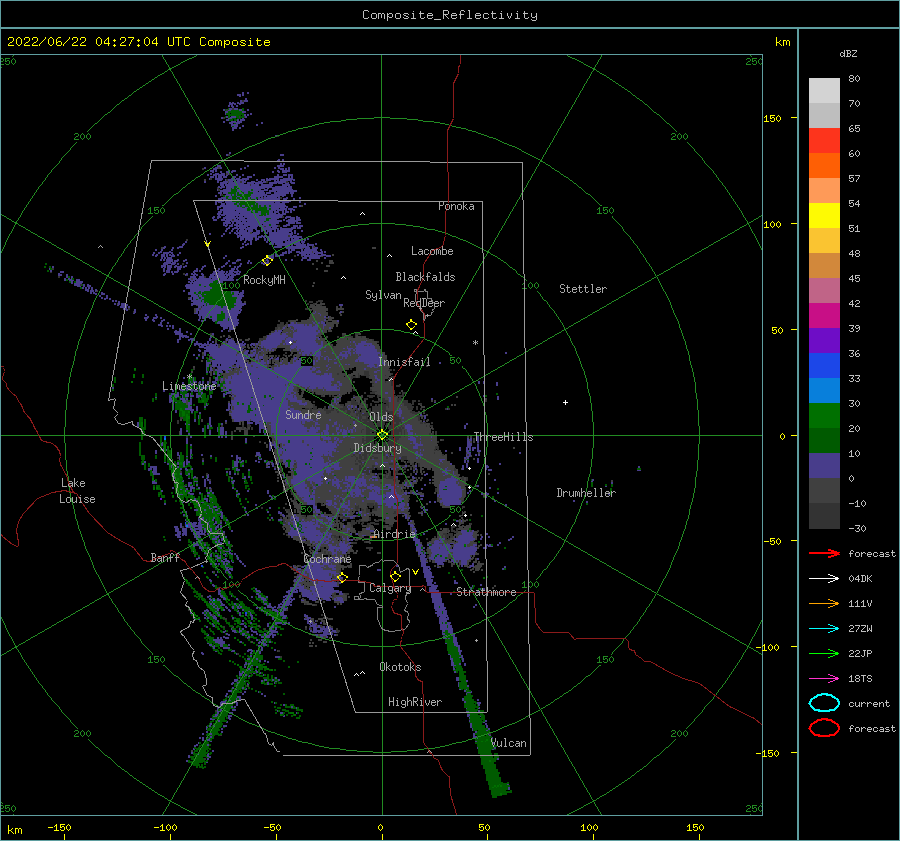
Task: Click the km unit label at bottom left
Action: pos(15,830)
